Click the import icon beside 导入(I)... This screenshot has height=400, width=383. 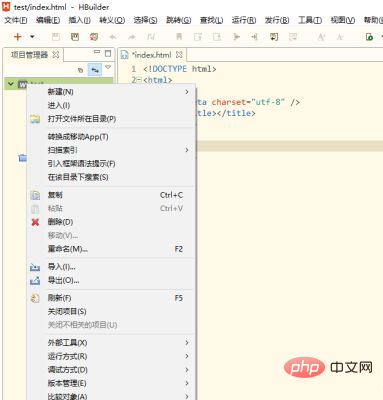[35, 267]
